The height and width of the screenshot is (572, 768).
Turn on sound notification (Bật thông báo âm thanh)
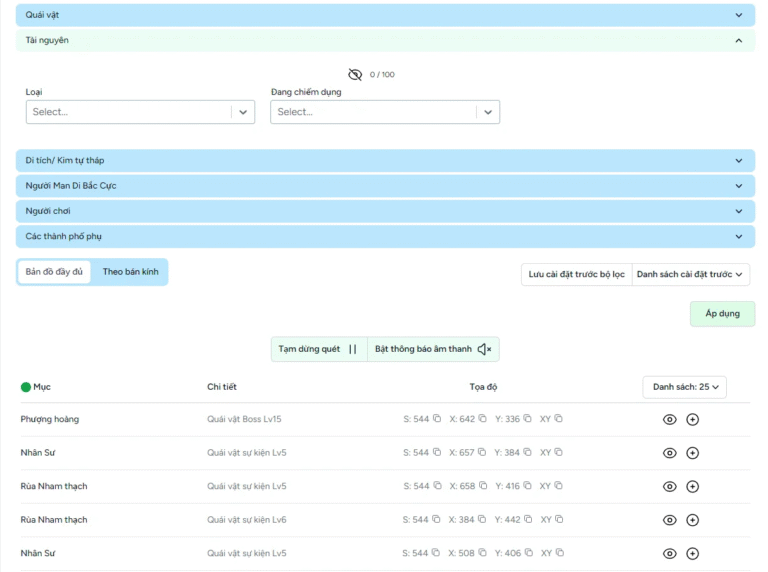pos(433,349)
